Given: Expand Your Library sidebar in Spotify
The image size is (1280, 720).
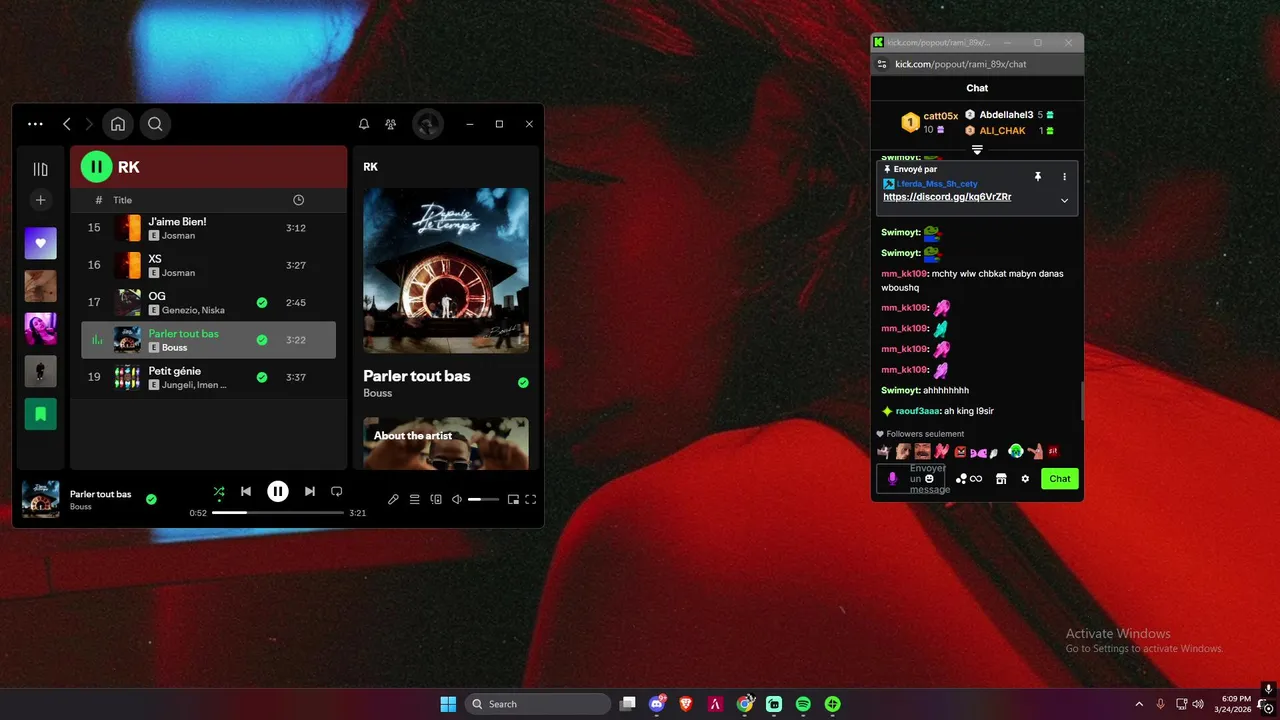Looking at the screenshot, I should 41,170.
